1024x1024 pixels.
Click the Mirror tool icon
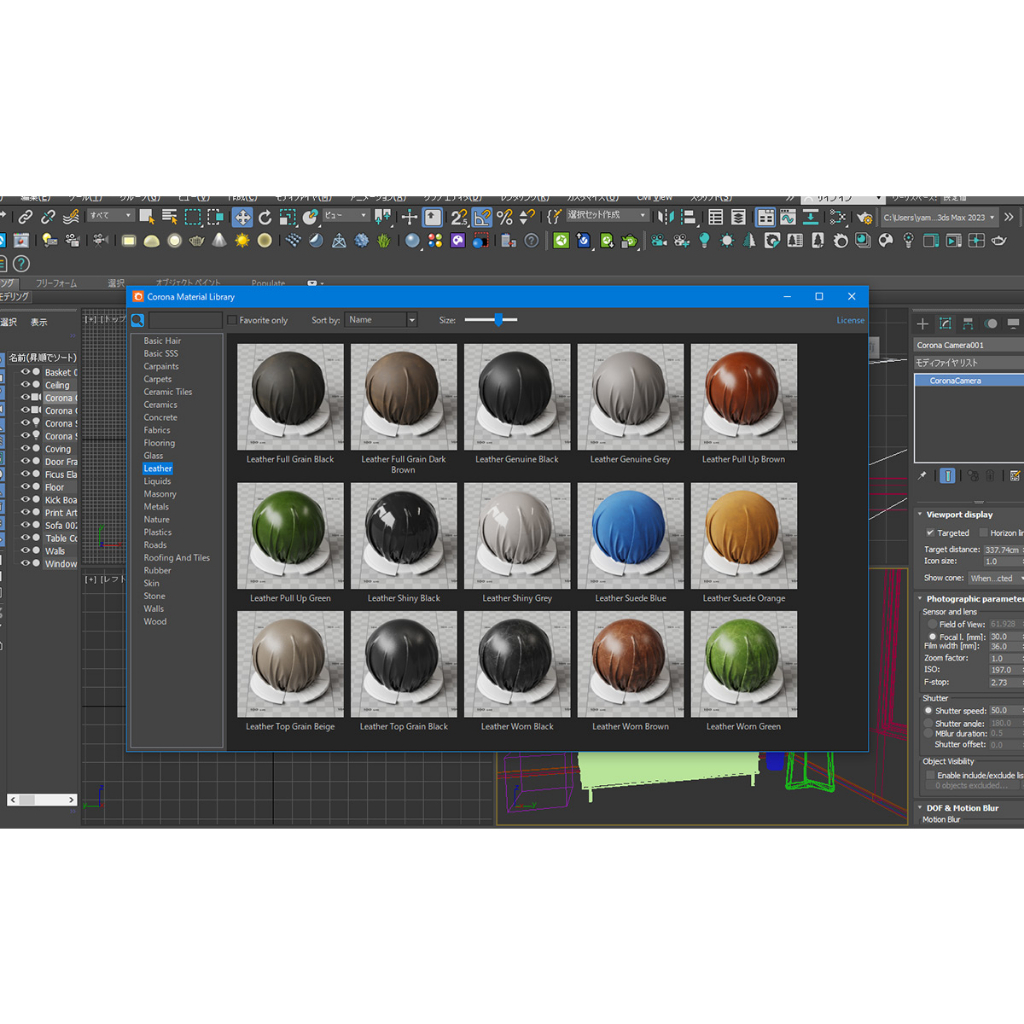(x=665, y=217)
